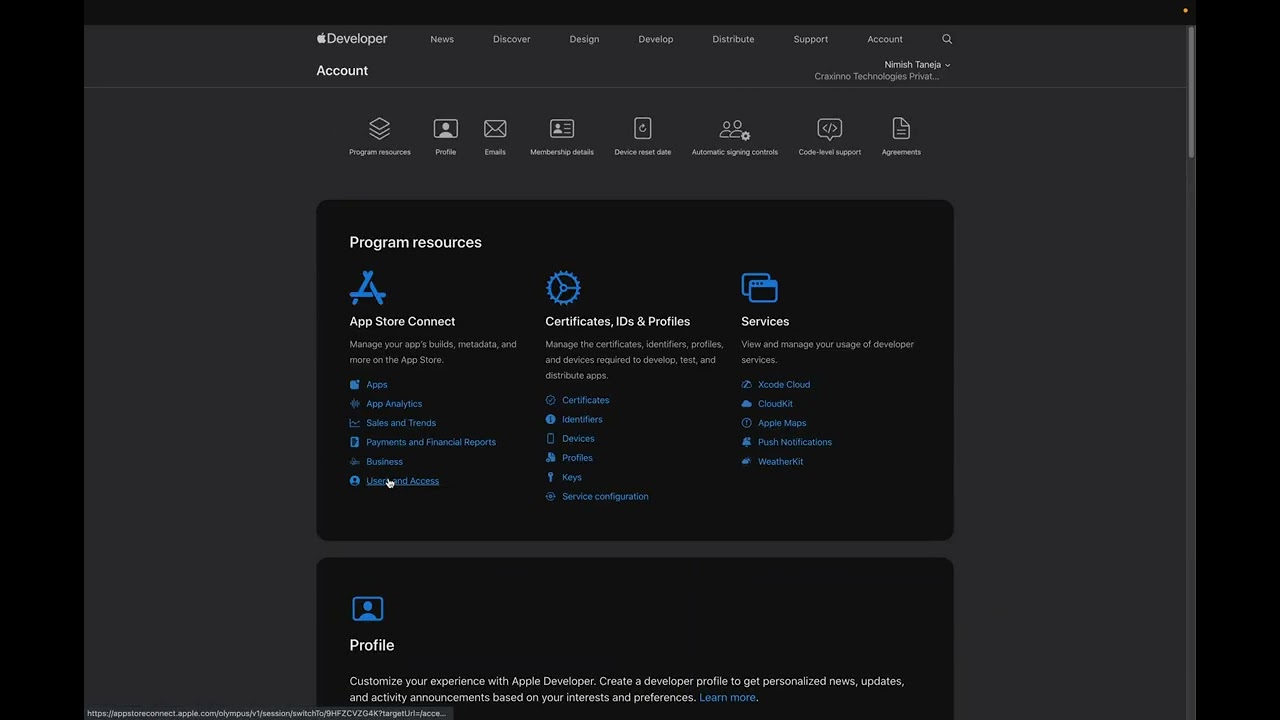This screenshot has height=720, width=1280.
Task: Click the Apple Developer logo
Action: pyautogui.click(x=352, y=39)
